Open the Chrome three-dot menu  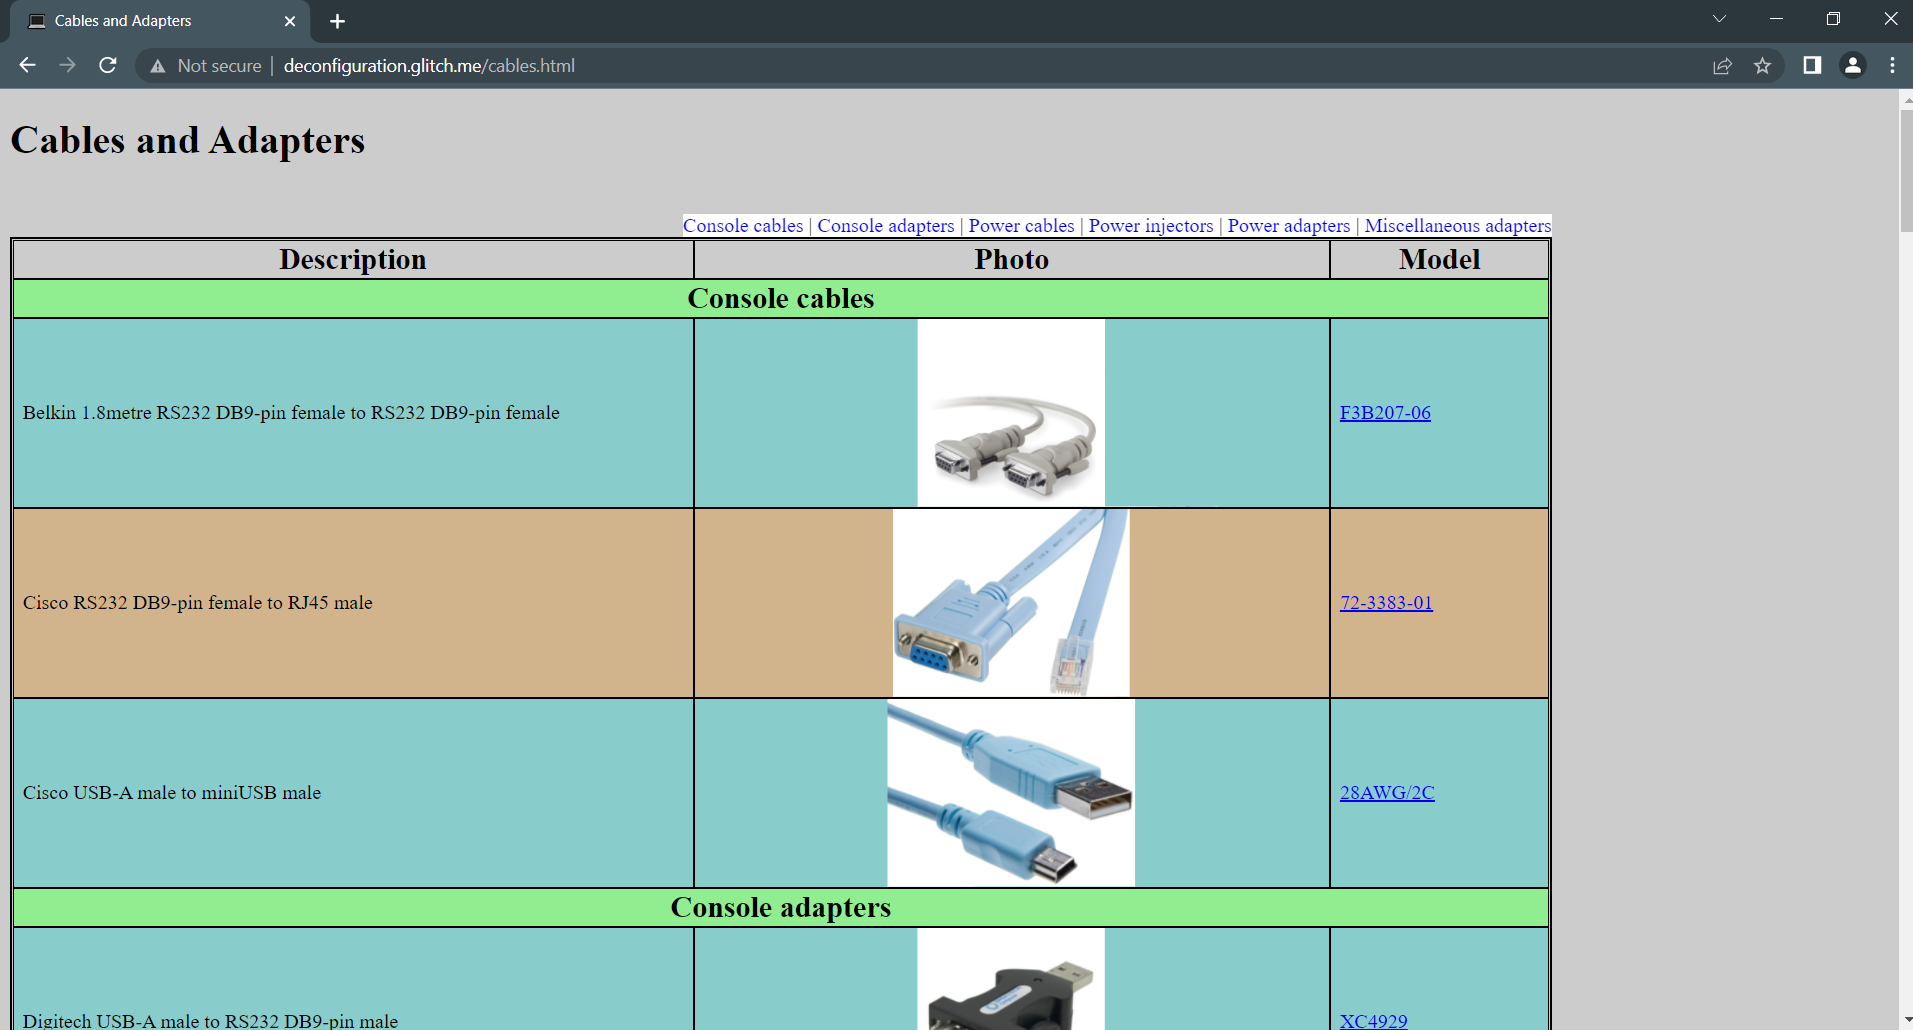point(1891,66)
